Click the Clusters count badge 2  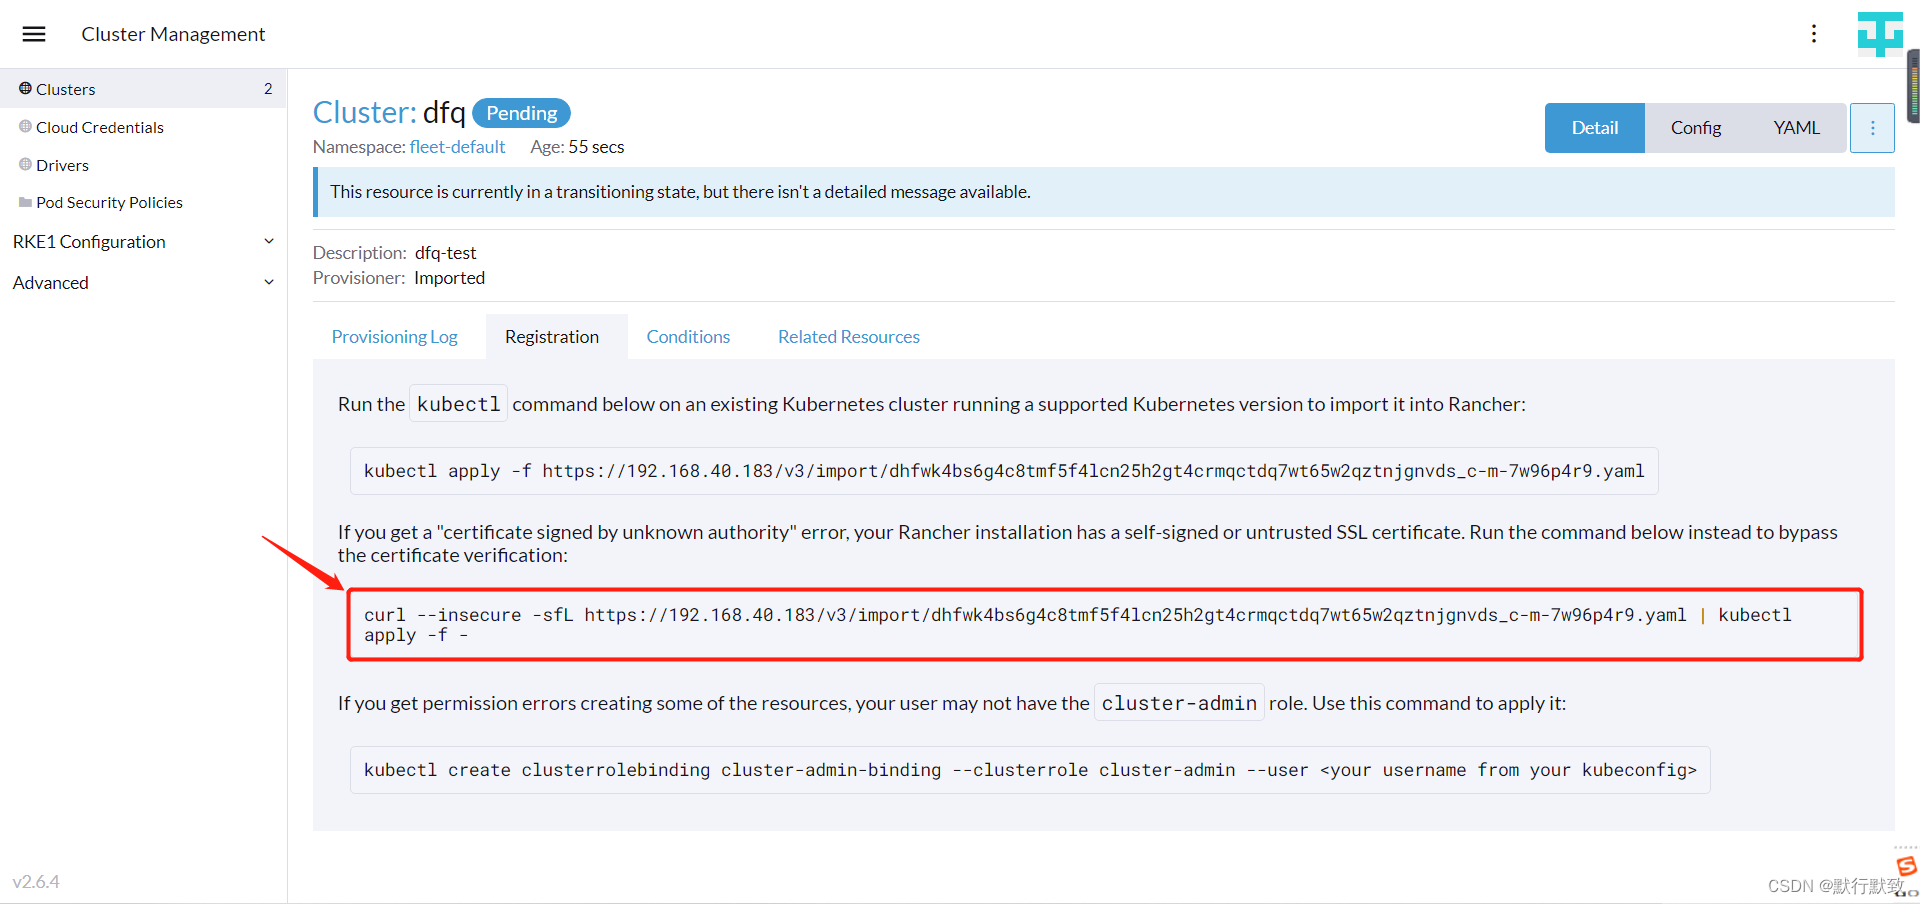pos(268,89)
